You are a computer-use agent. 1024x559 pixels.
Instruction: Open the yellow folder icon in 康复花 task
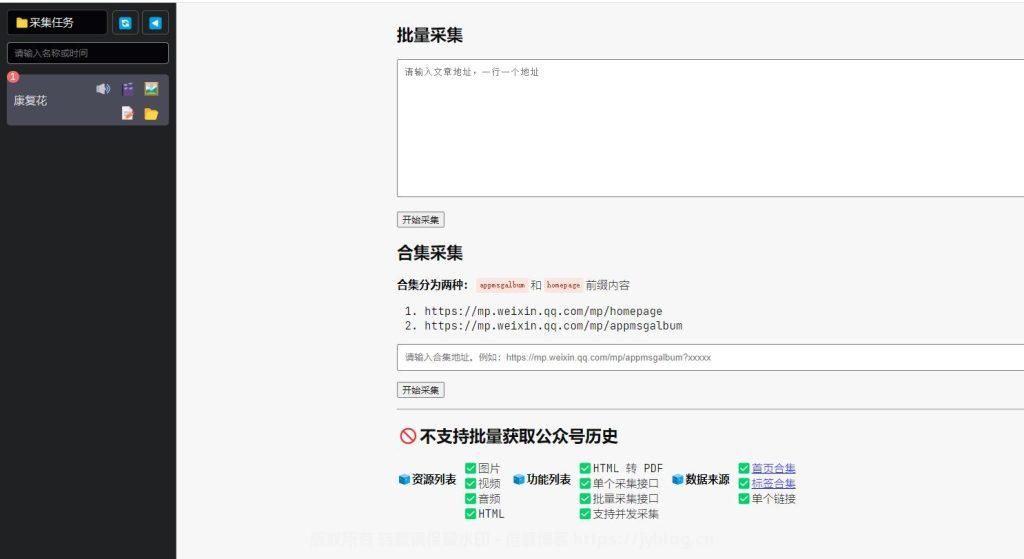tap(151, 114)
